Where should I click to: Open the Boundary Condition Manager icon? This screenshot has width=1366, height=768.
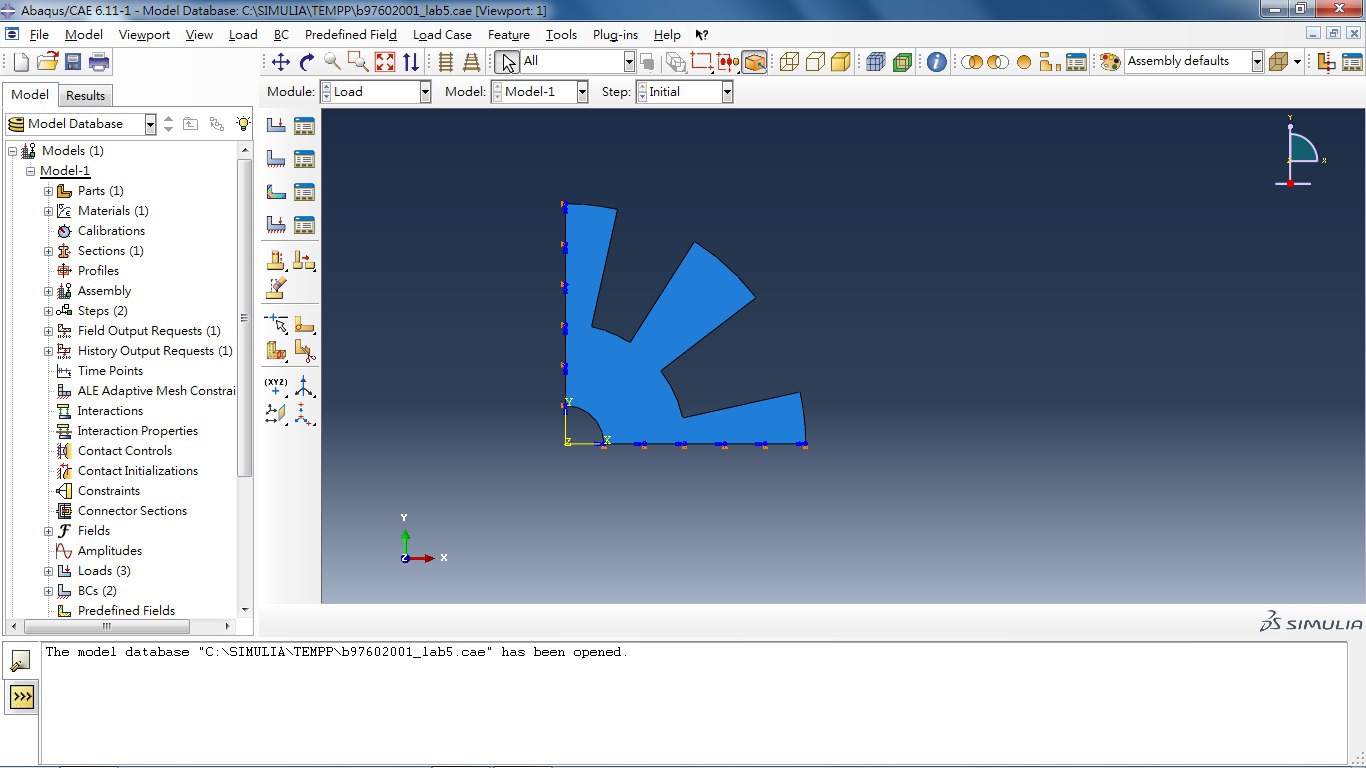tap(304, 159)
